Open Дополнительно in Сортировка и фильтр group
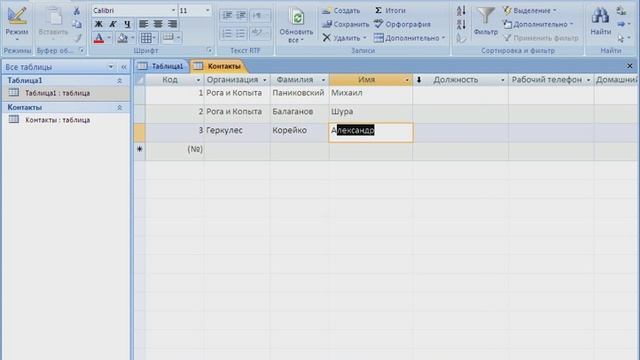Screen dimensions: 640x360 pyautogui.click(x=538, y=24)
